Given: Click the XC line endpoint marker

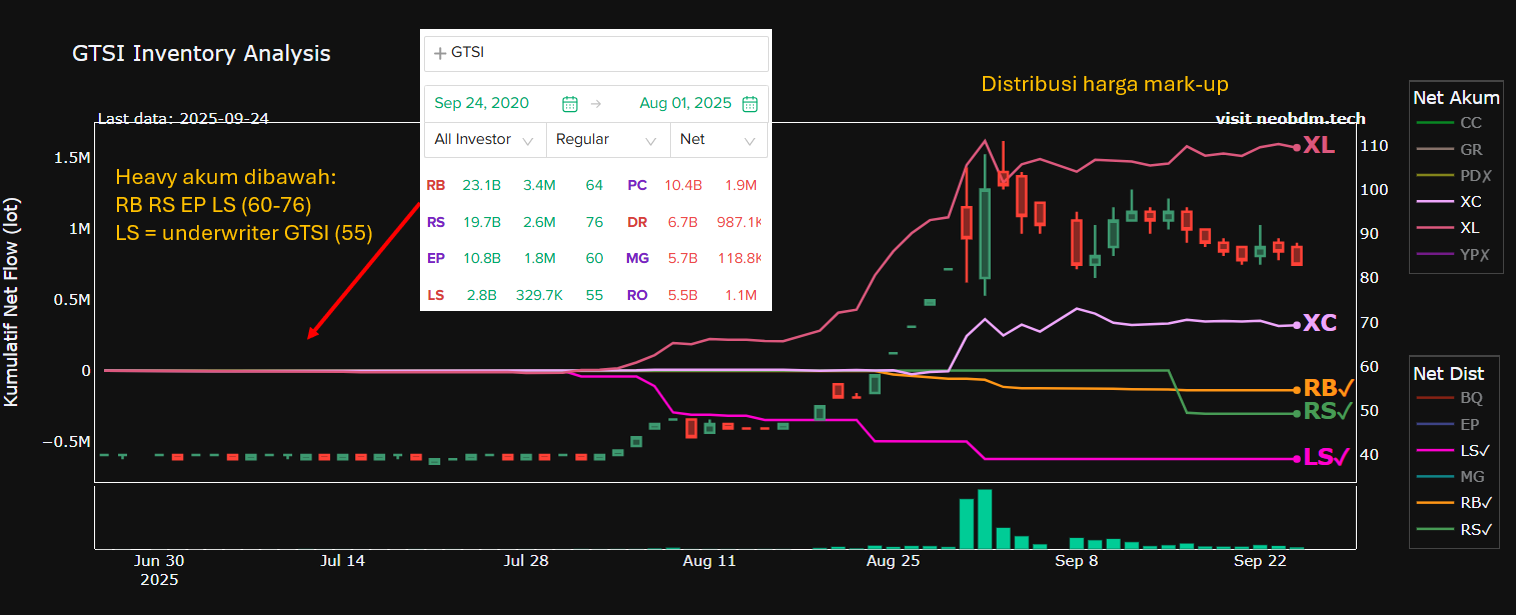Looking at the screenshot, I should point(1297,325).
